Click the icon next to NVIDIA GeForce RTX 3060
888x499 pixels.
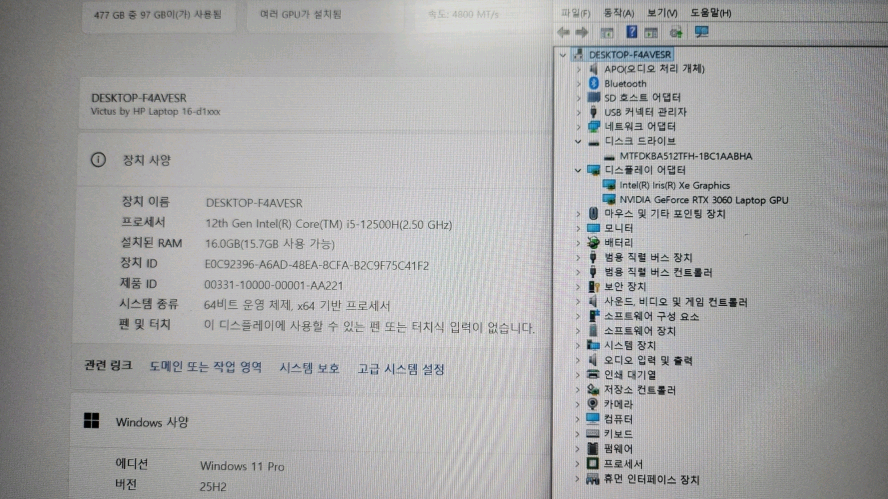[609, 199]
